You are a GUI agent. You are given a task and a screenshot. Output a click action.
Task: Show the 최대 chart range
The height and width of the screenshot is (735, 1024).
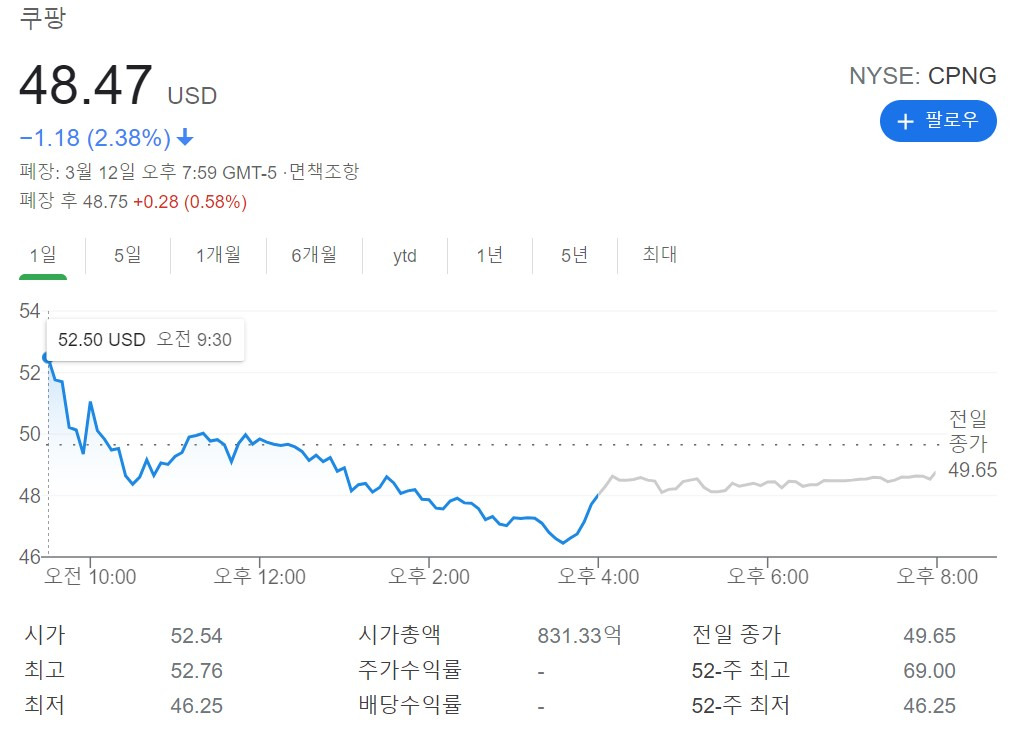(660, 254)
